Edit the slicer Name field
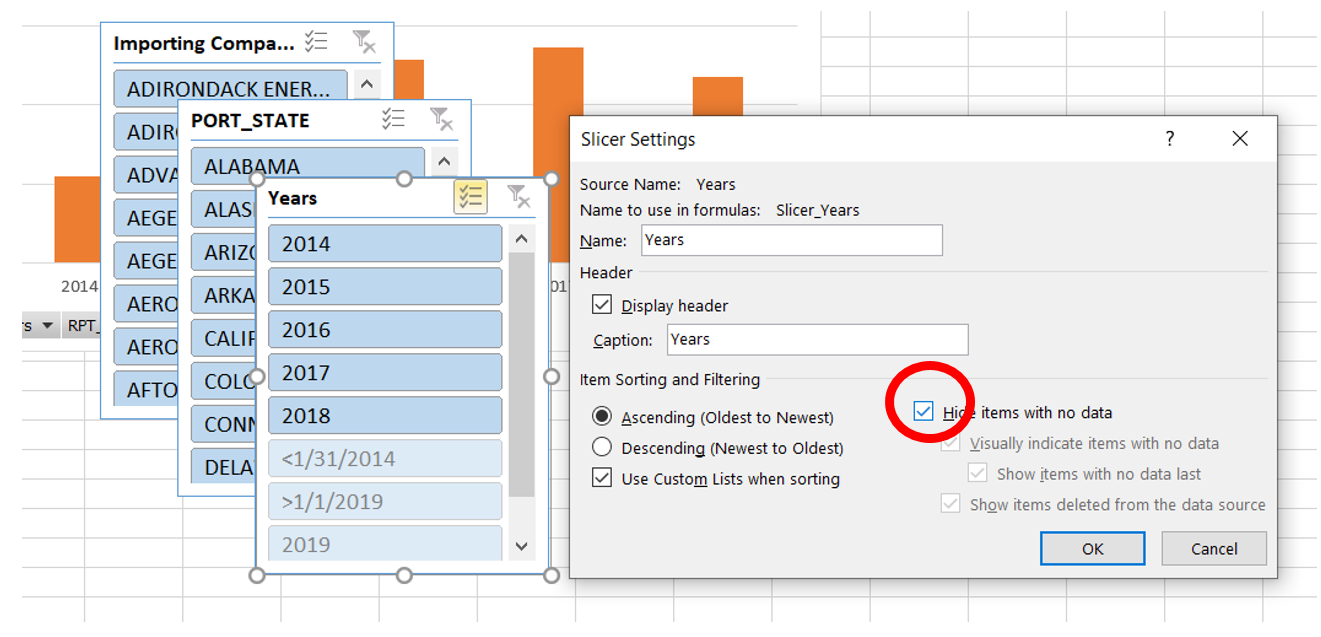This screenshot has height=637, width=1321. click(791, 240)
